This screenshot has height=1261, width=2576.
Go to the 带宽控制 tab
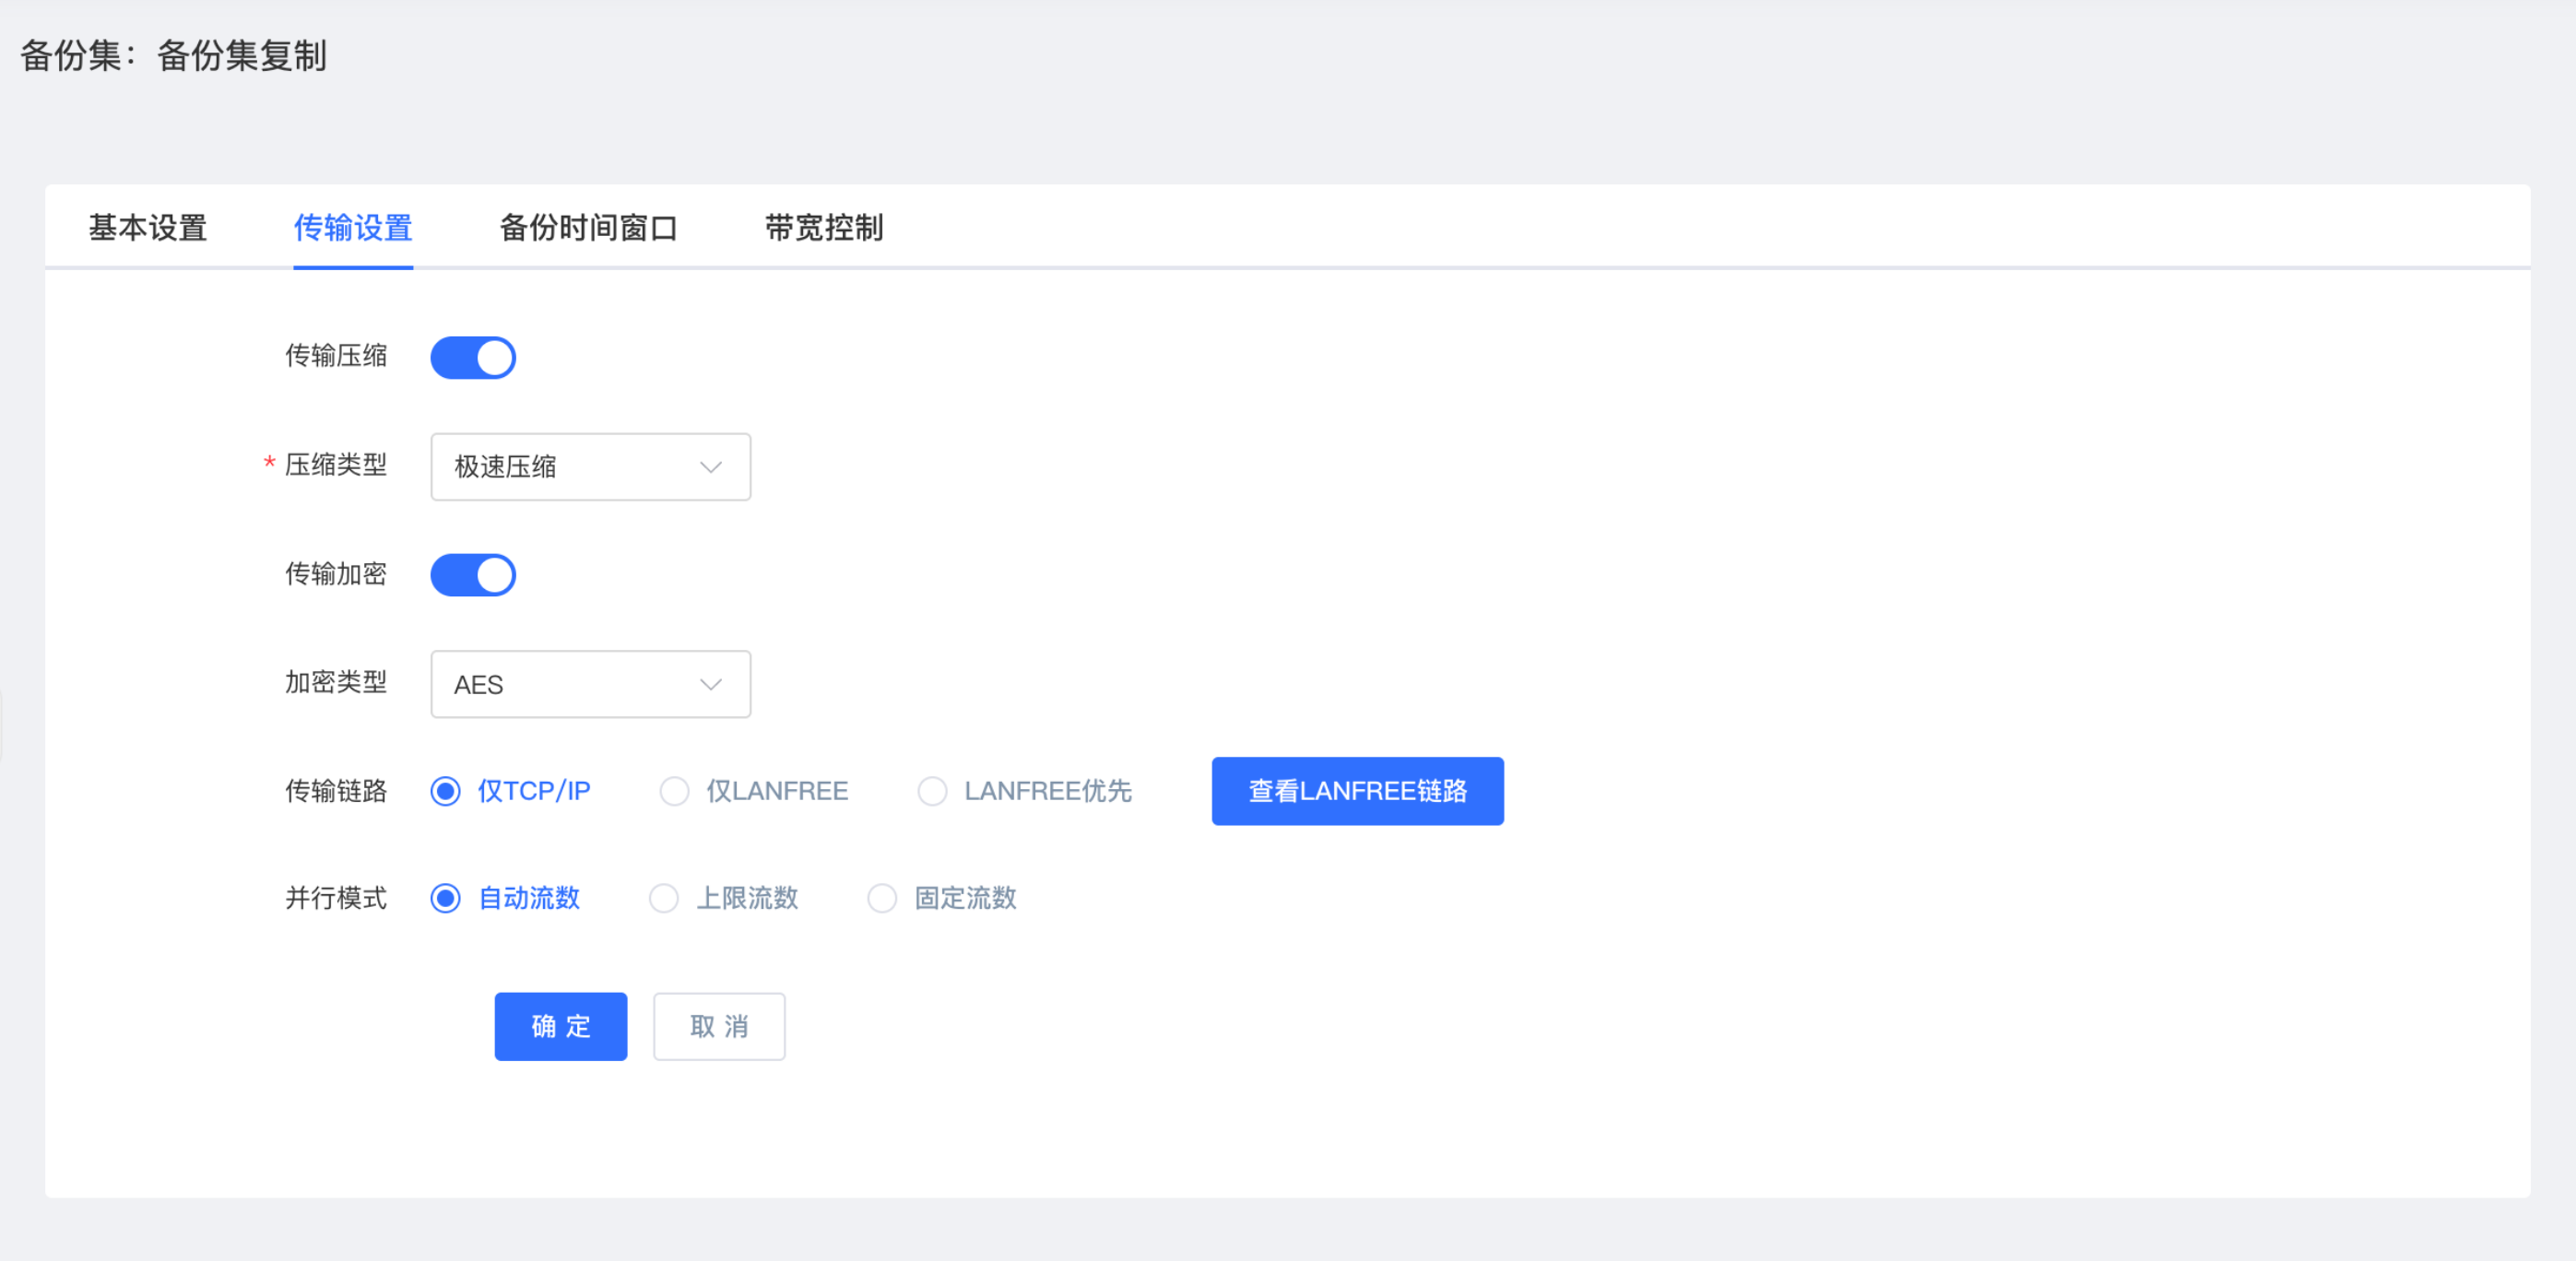click(x=824, y=228)
